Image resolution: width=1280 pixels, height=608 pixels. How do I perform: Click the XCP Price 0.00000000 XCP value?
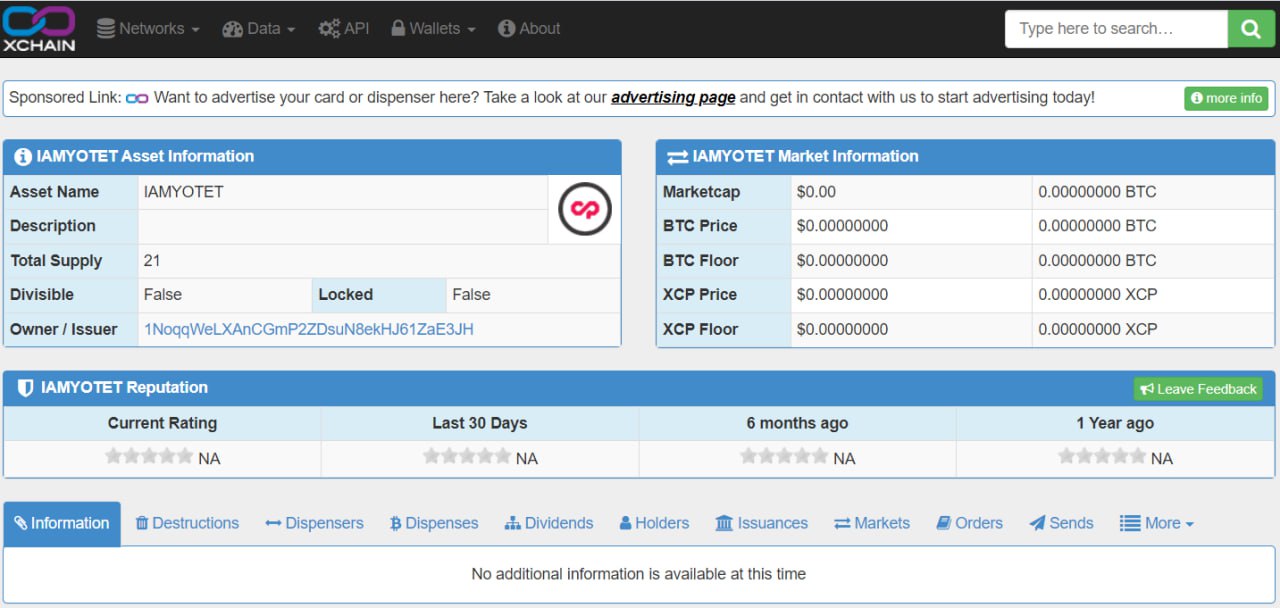click(x=1098, y=295)
